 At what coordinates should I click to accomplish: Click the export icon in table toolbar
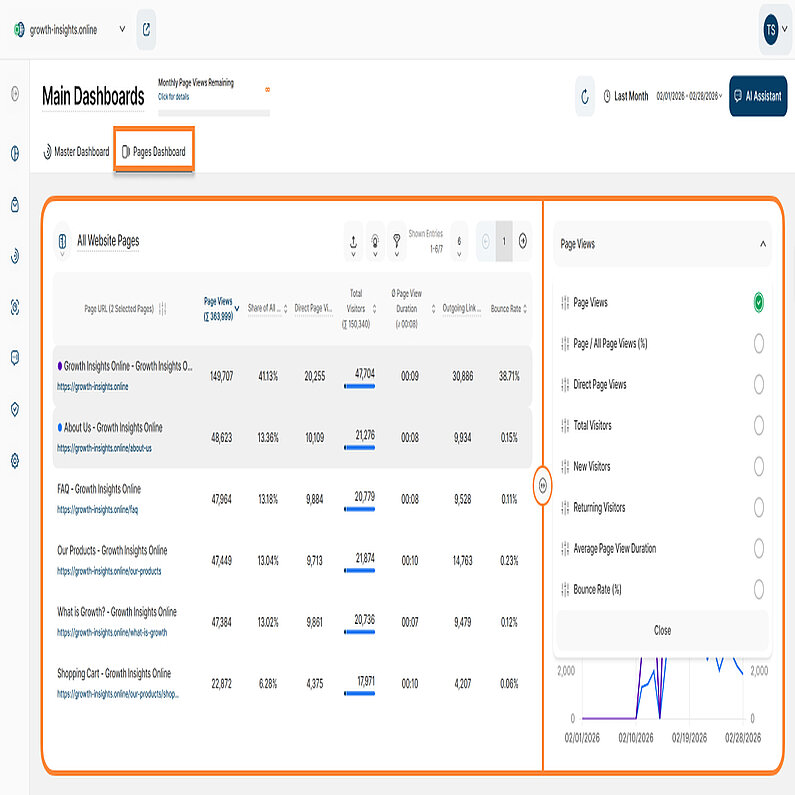coord(353,242)
